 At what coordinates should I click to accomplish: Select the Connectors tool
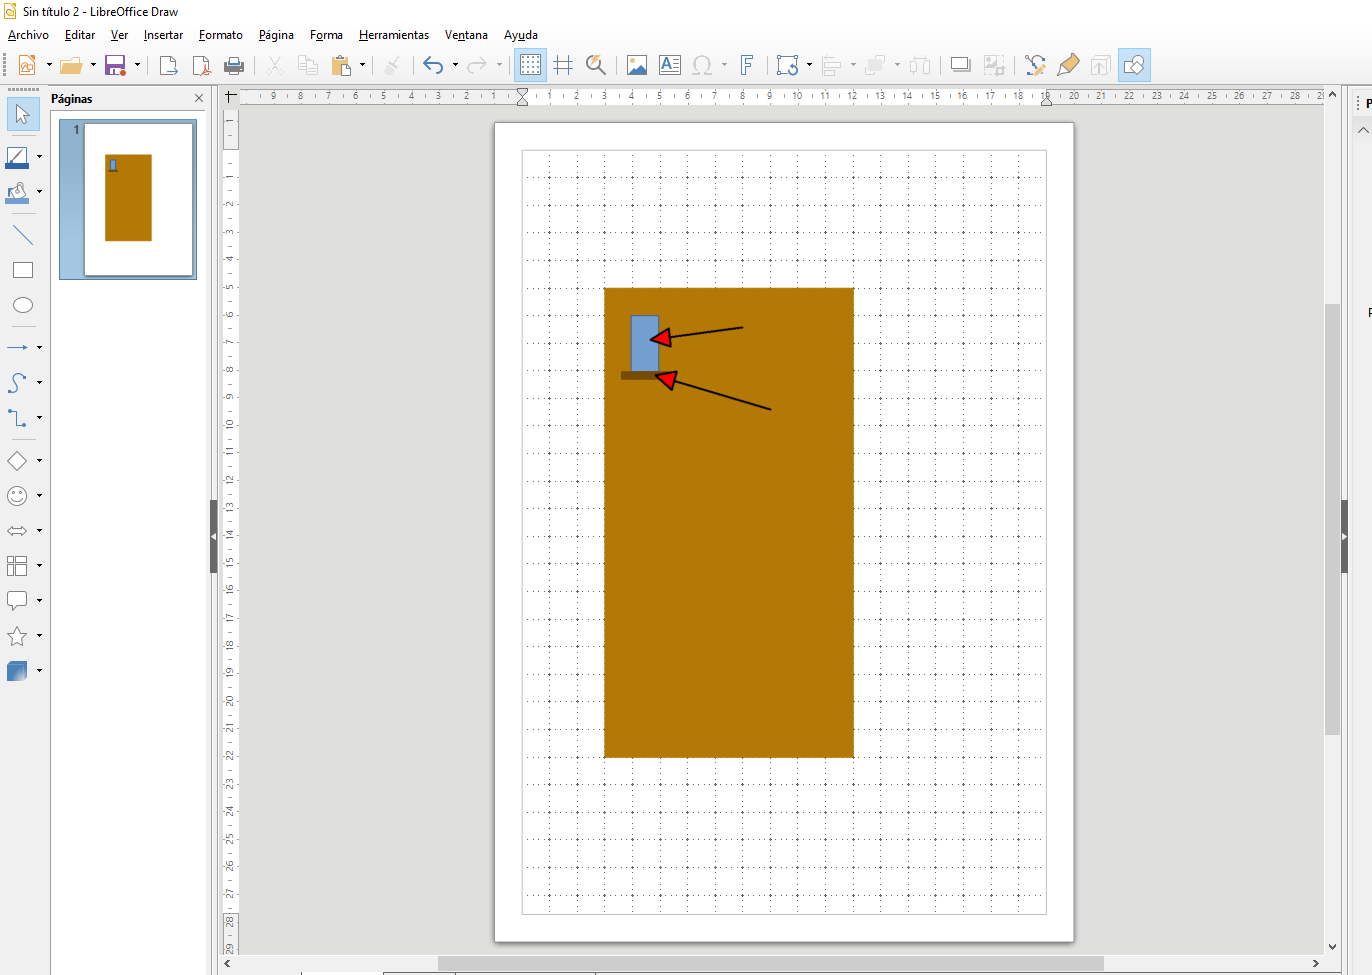[18, 417]
